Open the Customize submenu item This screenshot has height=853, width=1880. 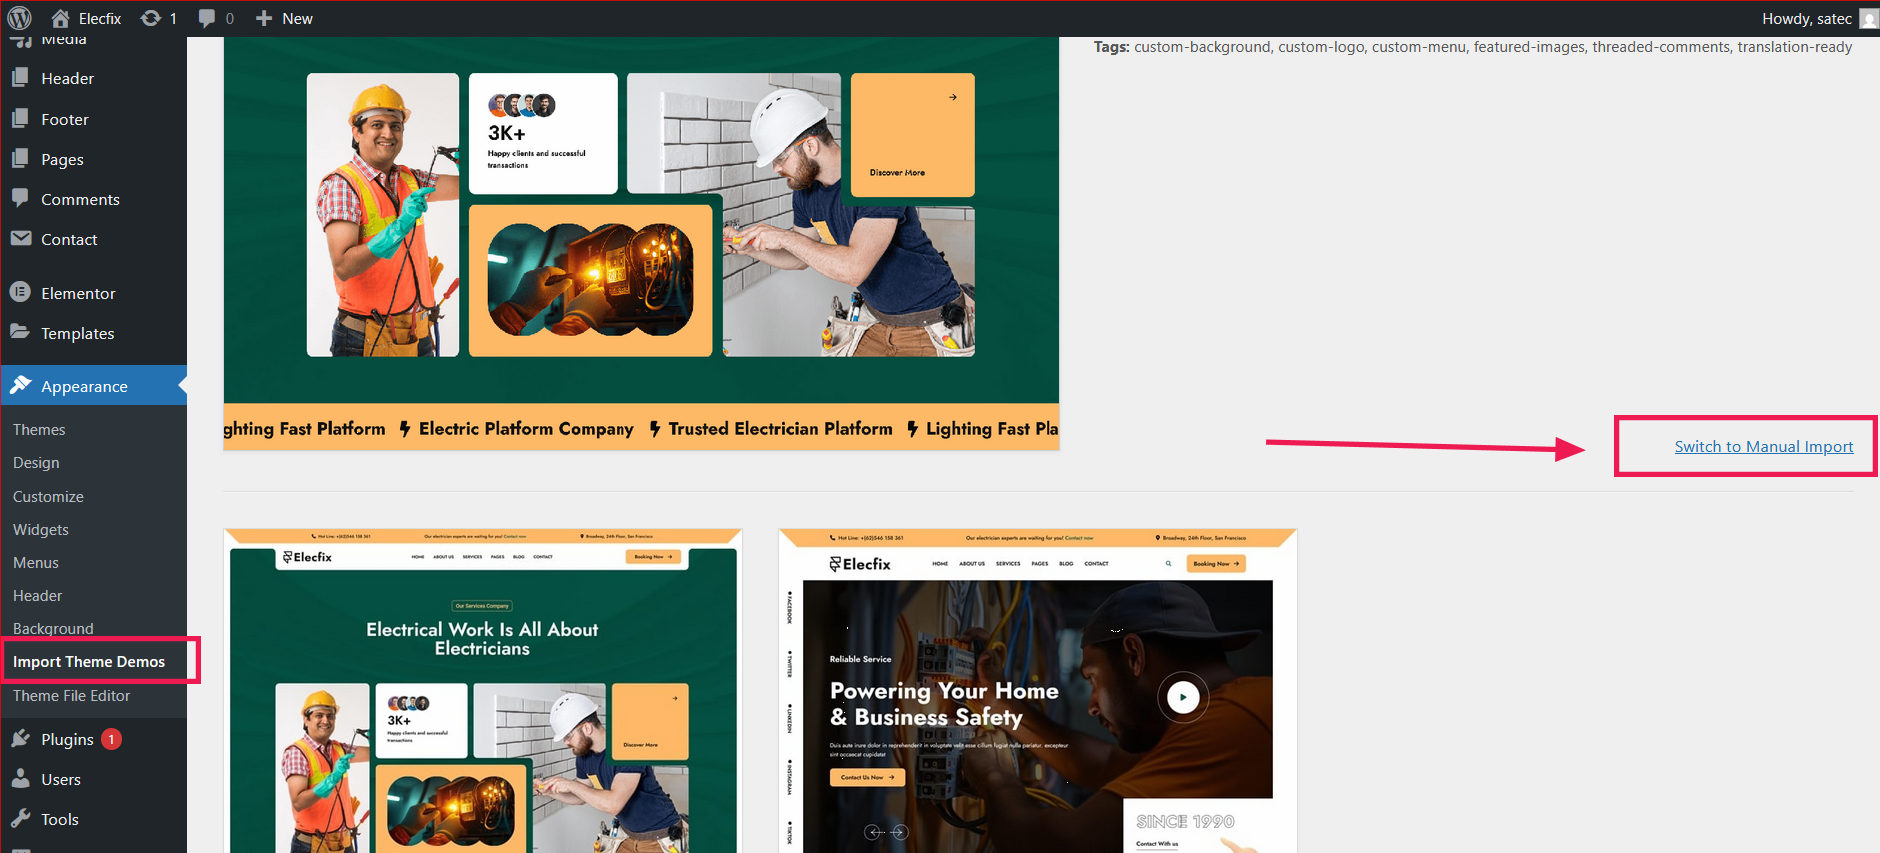[x=48, y=496]
